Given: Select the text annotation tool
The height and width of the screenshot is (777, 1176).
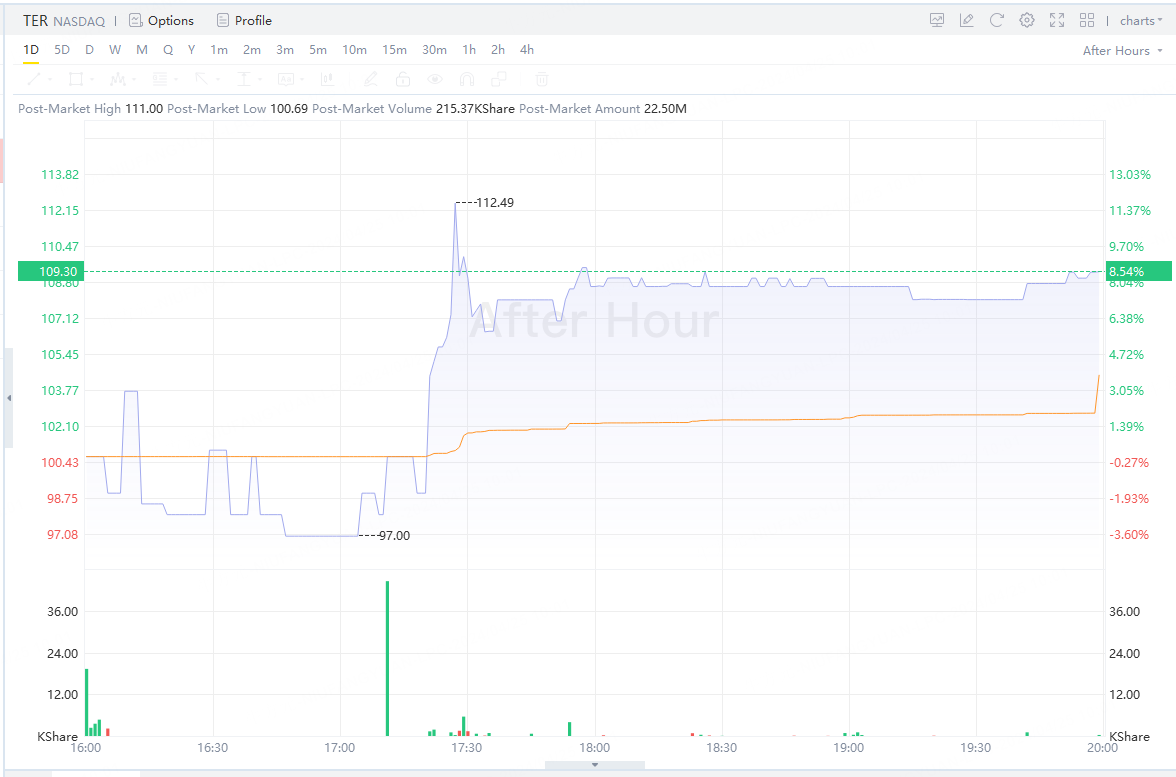Looking at the screenshot, I should 286,79.
